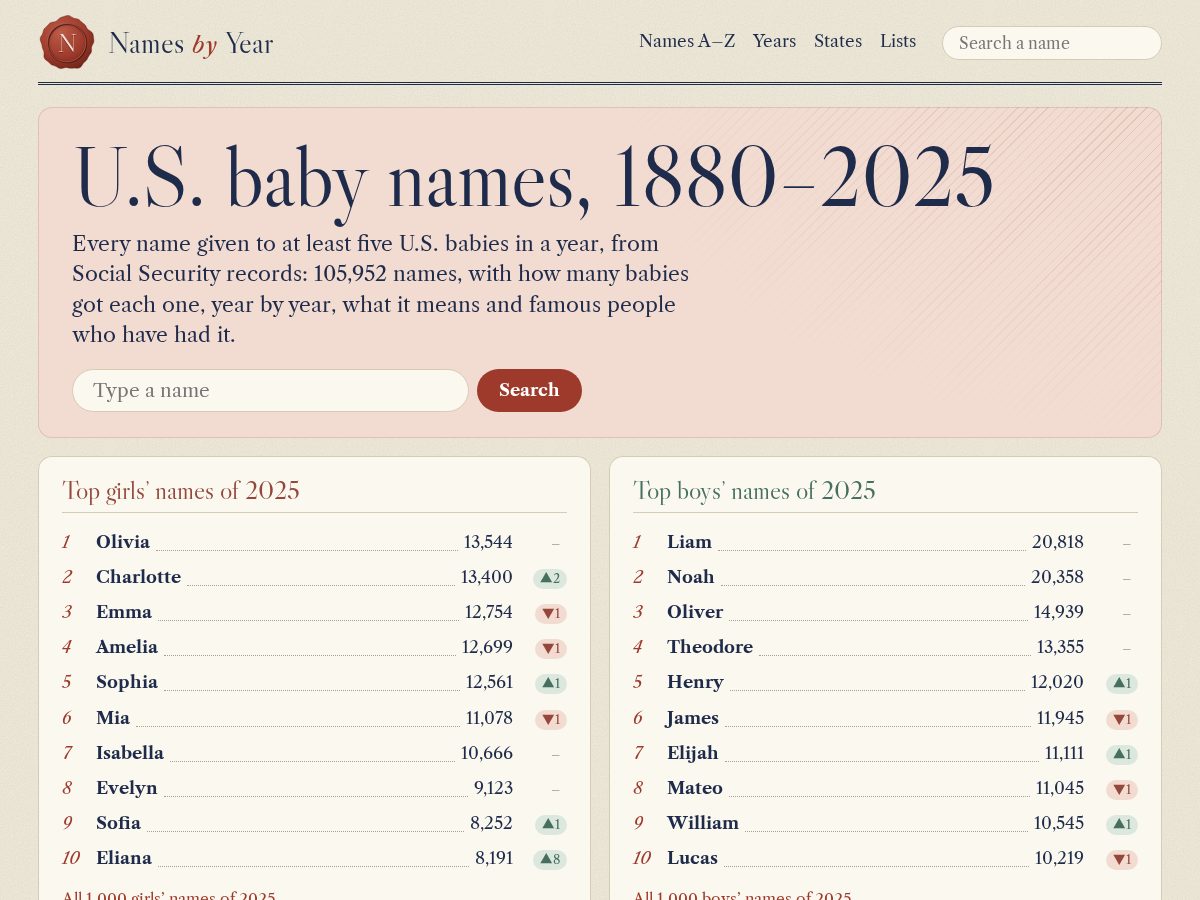
Task: Open the name Eliana
Action: click(x=124, y=858)
